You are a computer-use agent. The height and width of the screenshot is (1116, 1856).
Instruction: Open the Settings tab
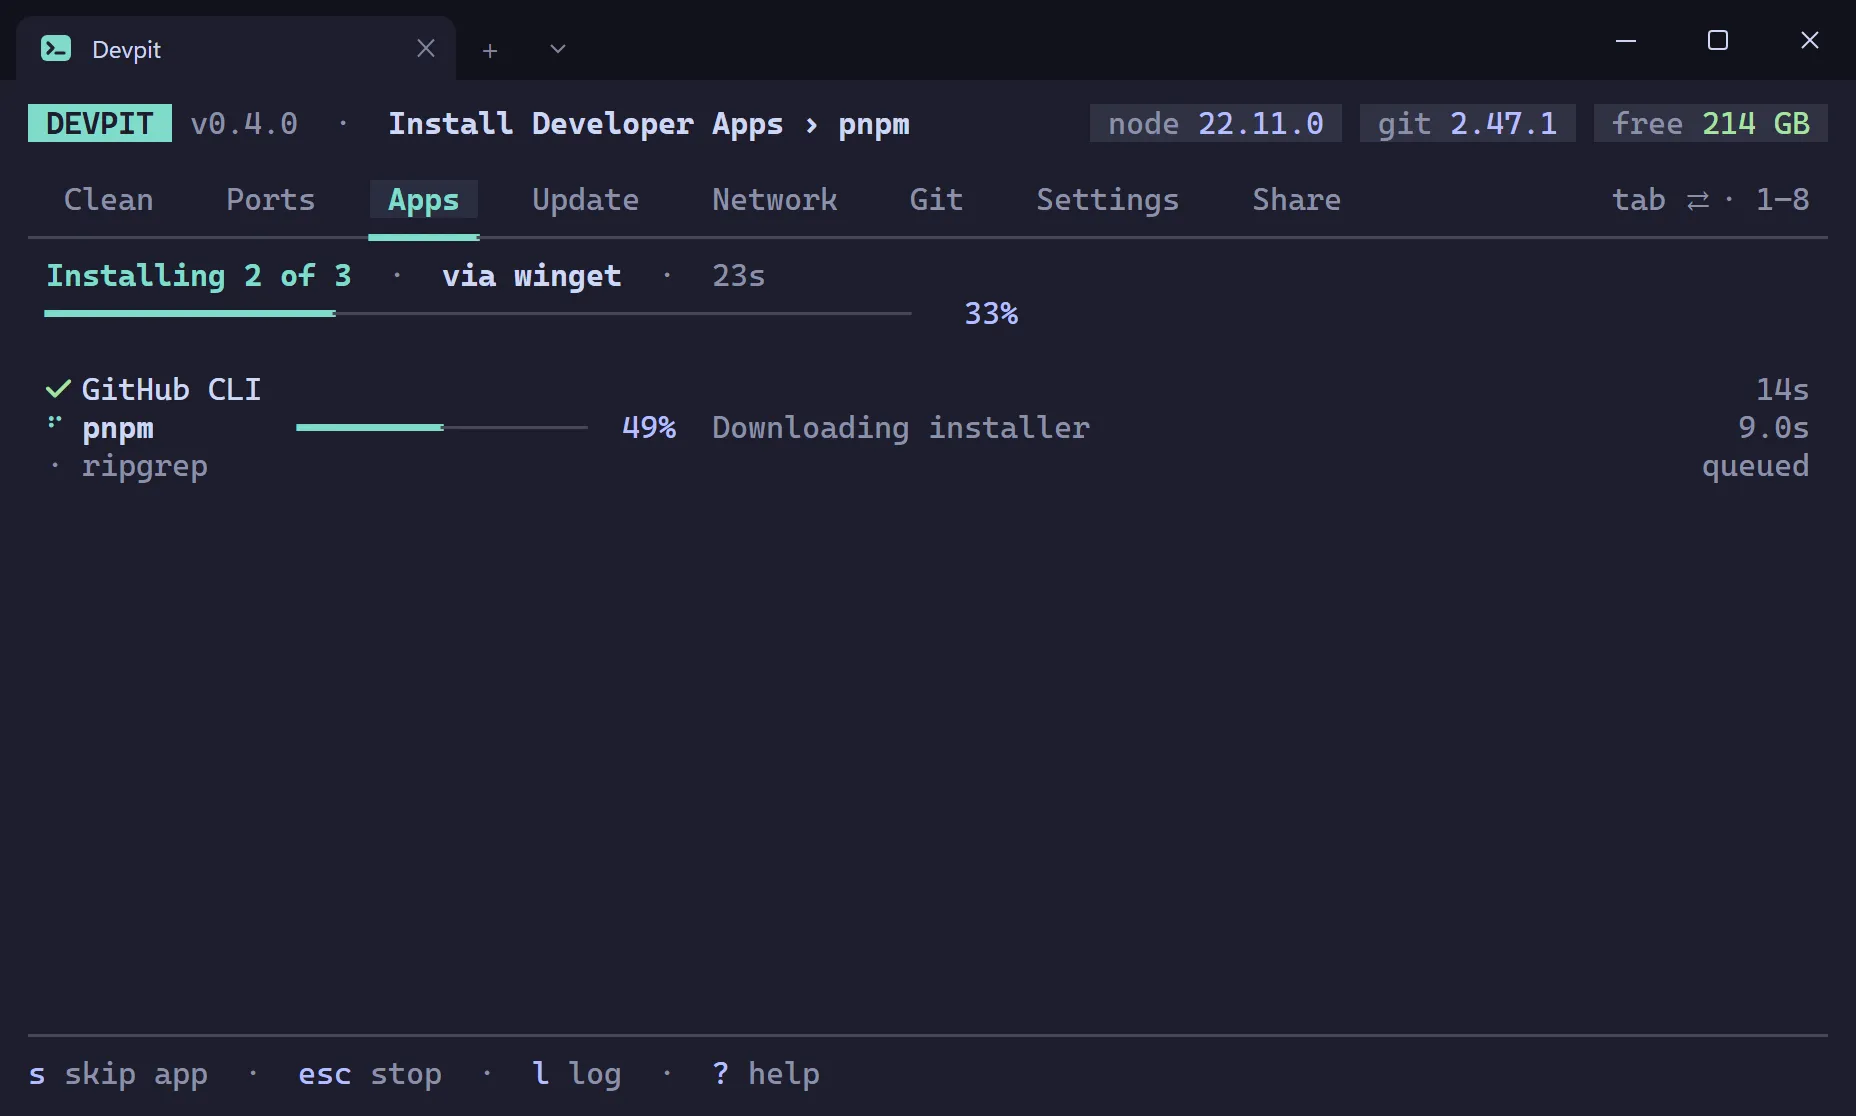[1108, 200]
